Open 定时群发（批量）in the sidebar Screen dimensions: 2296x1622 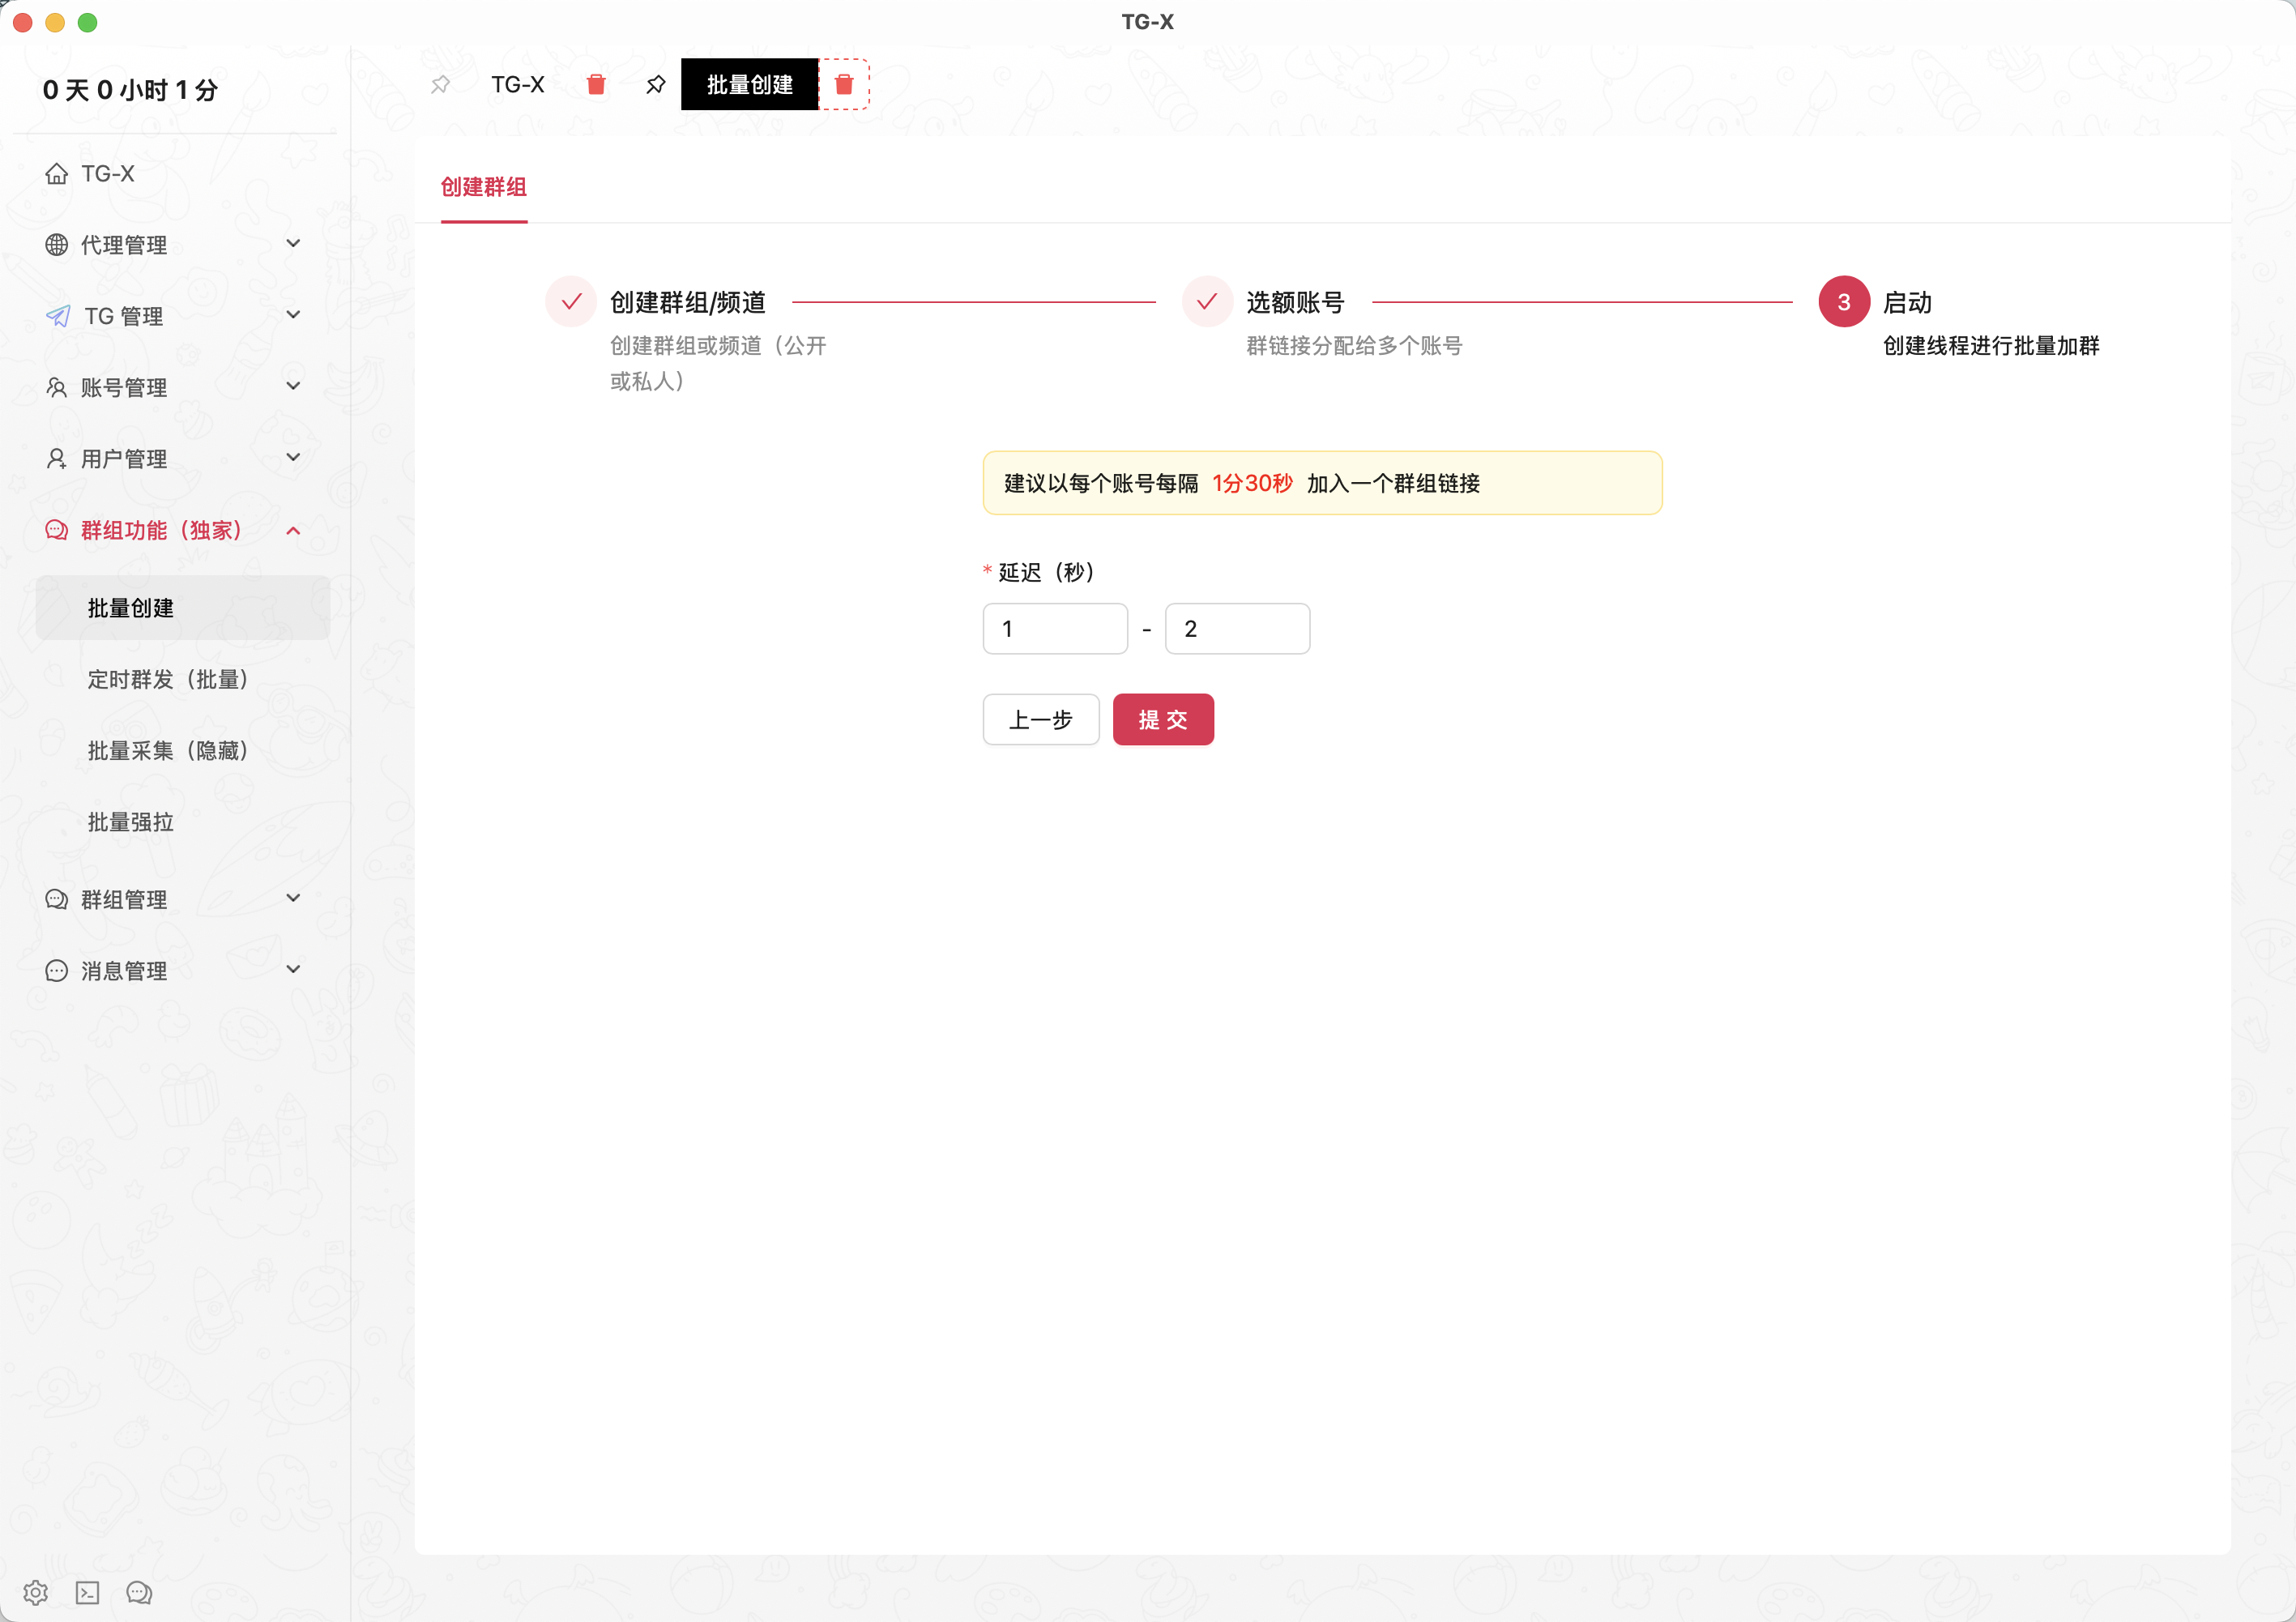point(183,680)
